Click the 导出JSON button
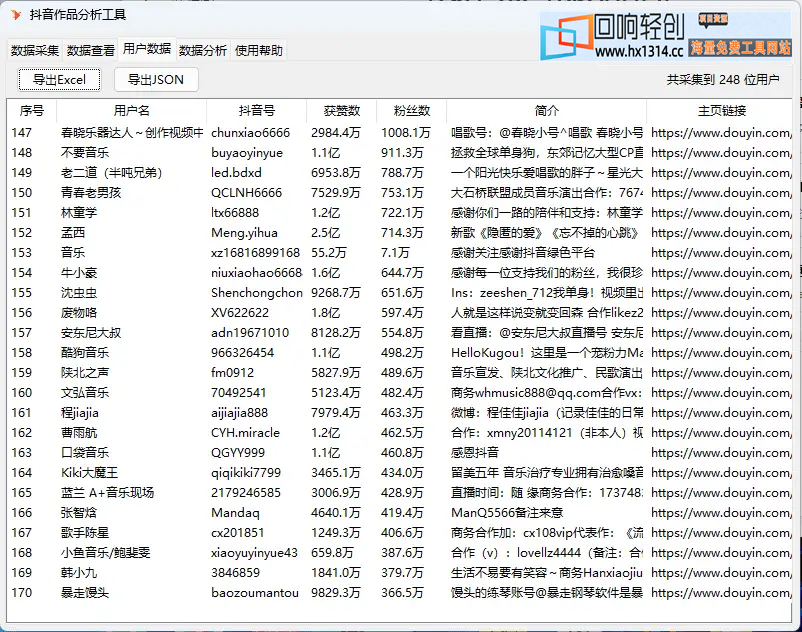The image size is (802, 632). point(155,80)
